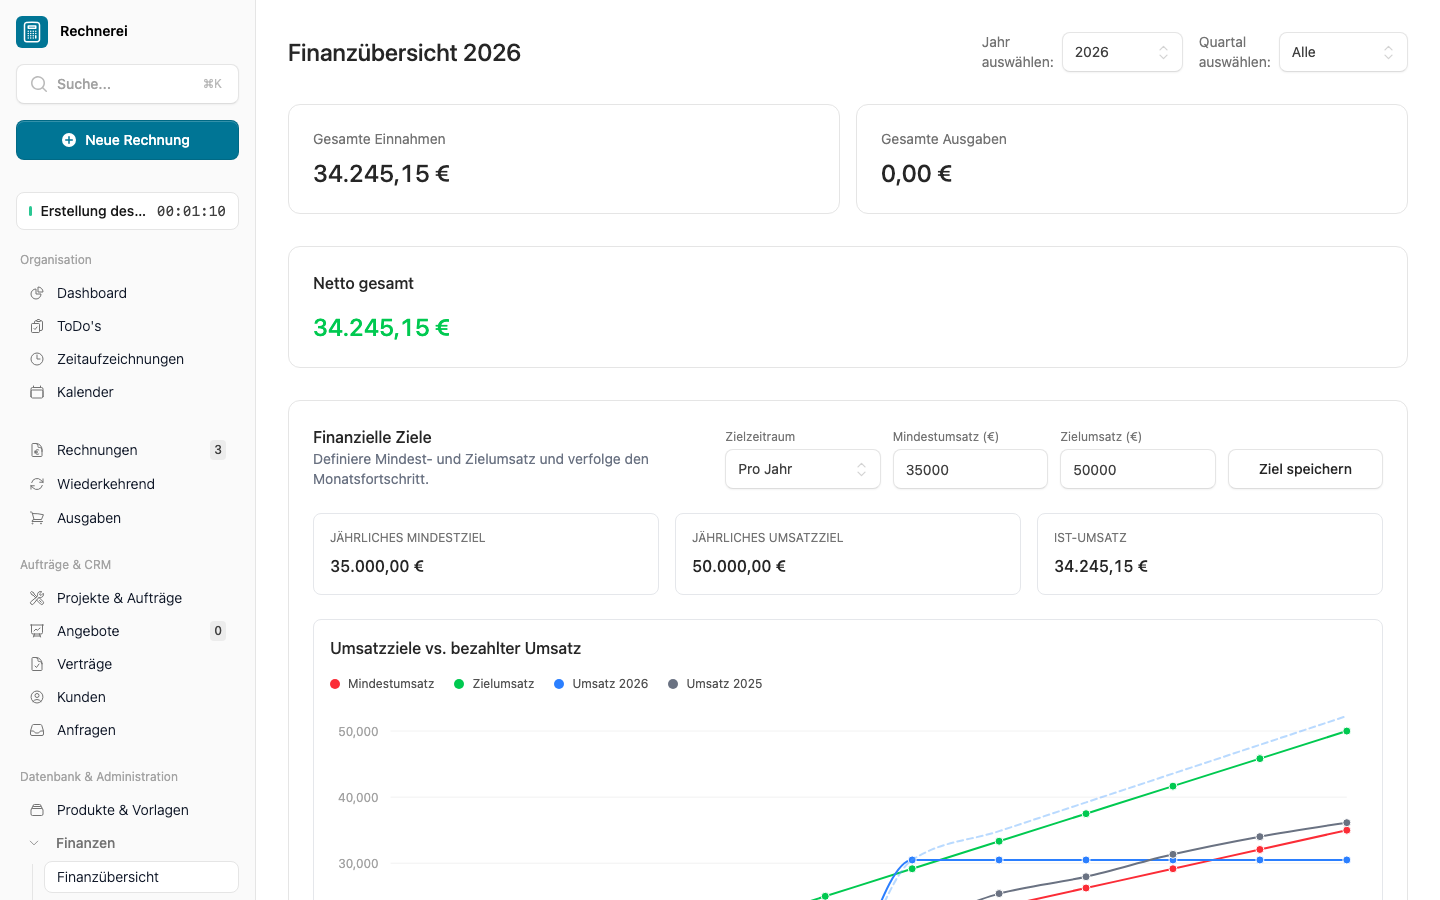Open Zeitaufzeichnungen menu item
This screenshot has height=900, width=1440.
point(127,359)
